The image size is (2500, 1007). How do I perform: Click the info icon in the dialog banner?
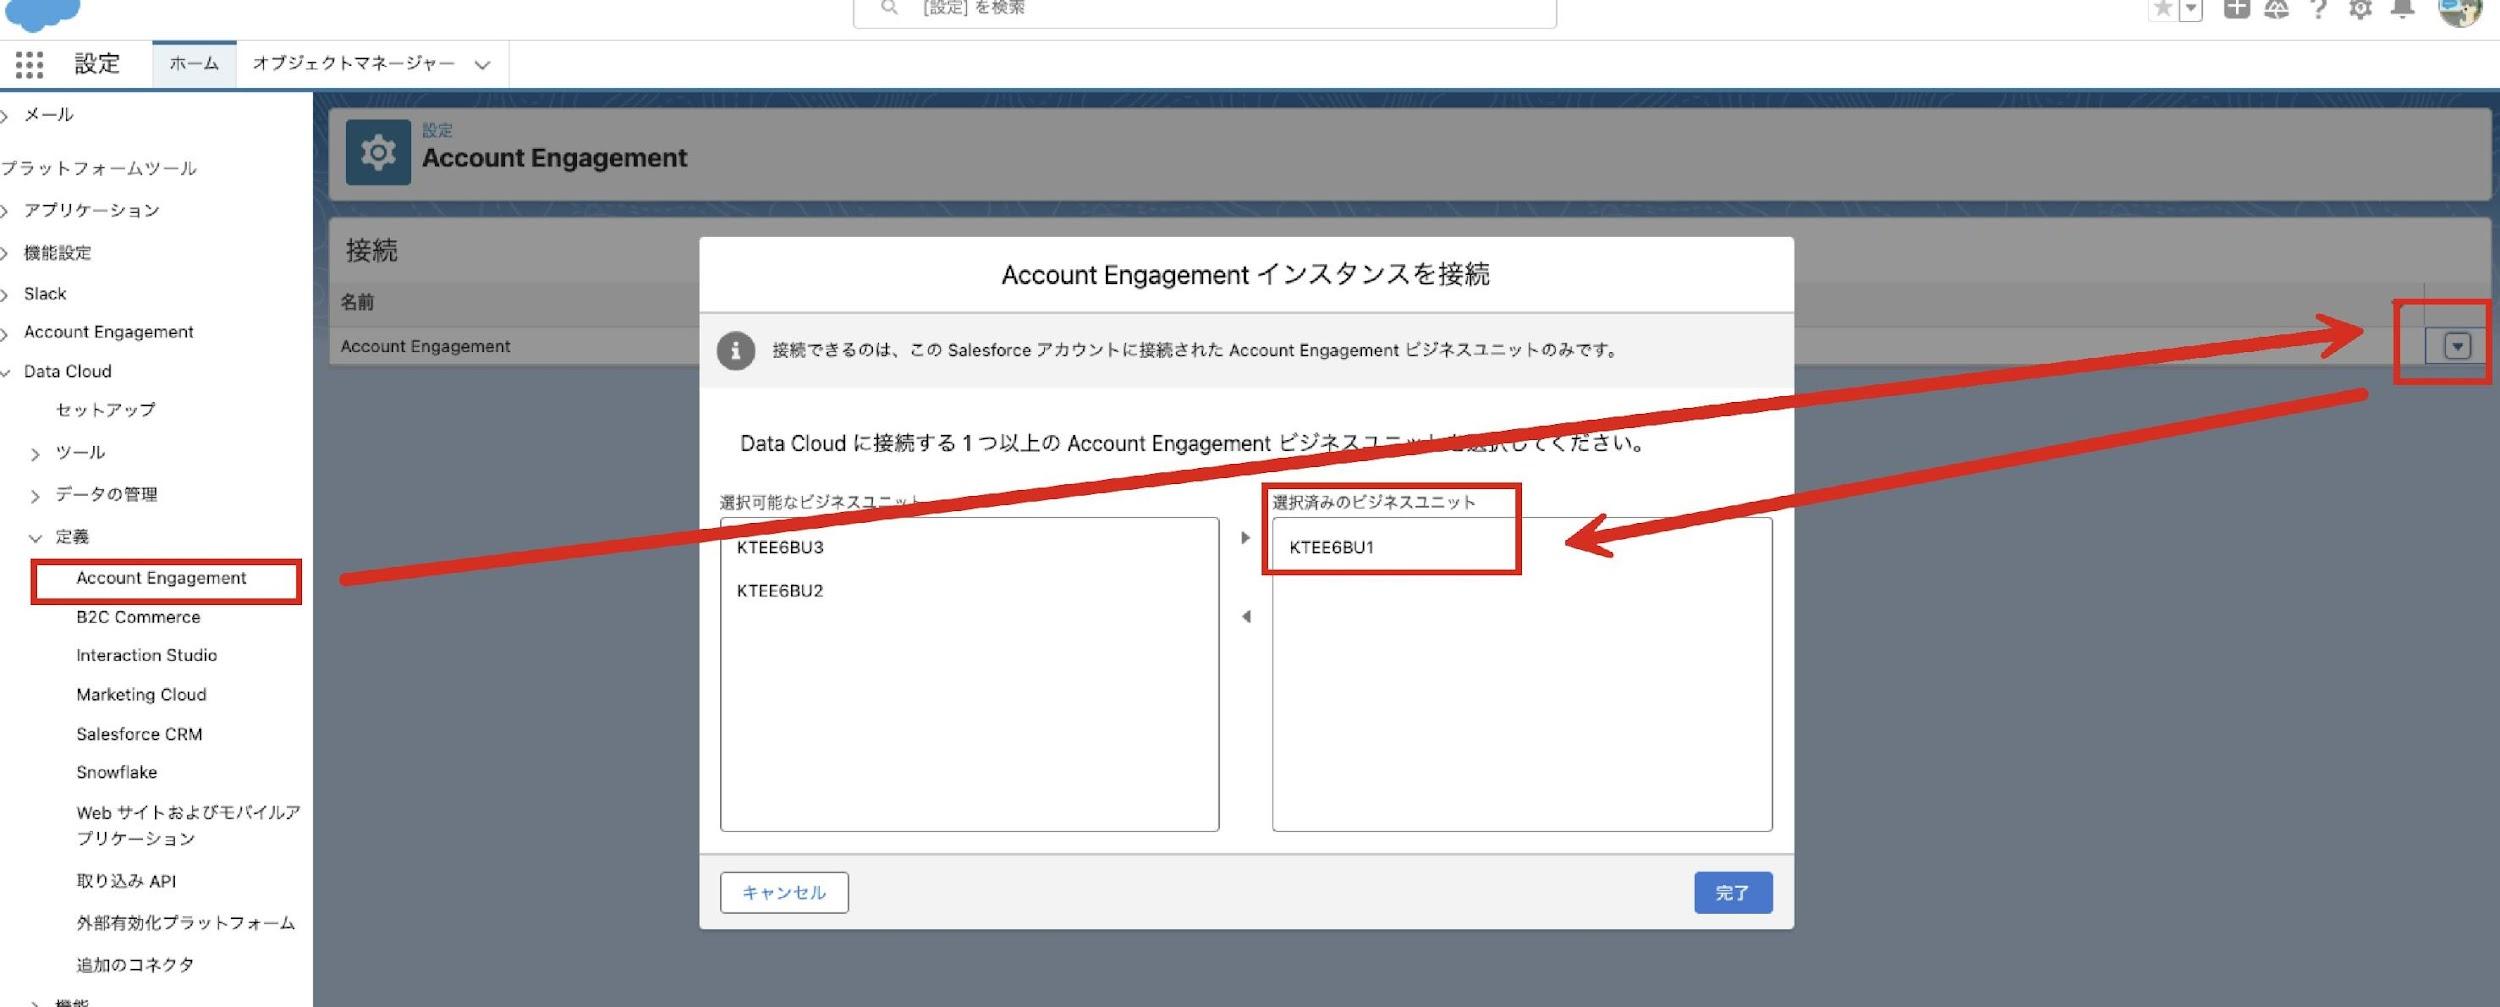point(735,351)
